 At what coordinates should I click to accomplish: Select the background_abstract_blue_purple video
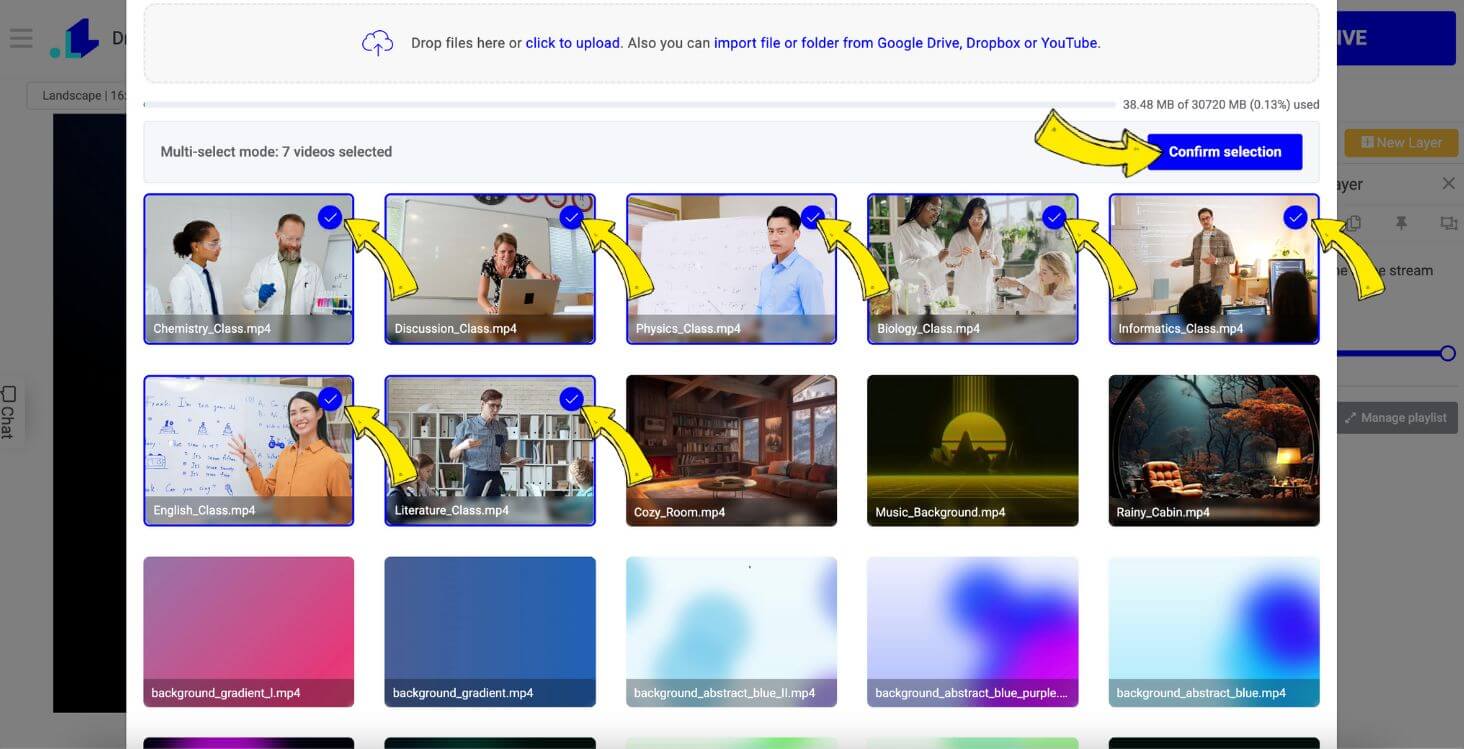(x=972, y=632)
